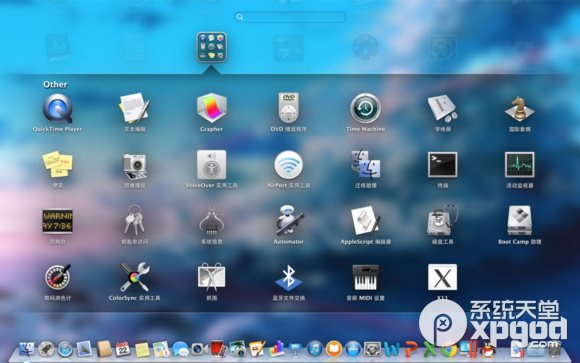Open Disk Utility
The image size is (580, 363).
click(442, 221)
